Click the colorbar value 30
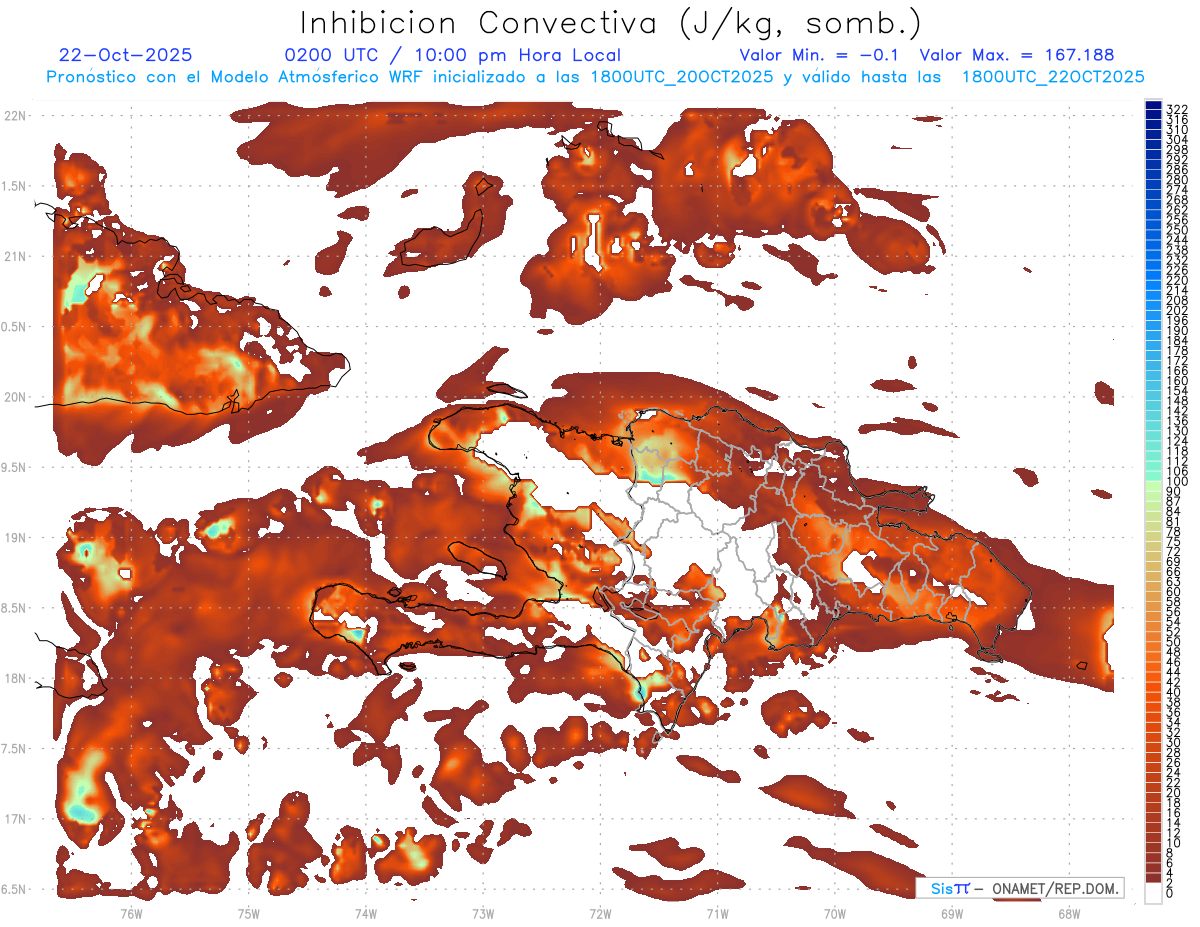The height and width of the screenshot is (927, 1200). 1173,743
